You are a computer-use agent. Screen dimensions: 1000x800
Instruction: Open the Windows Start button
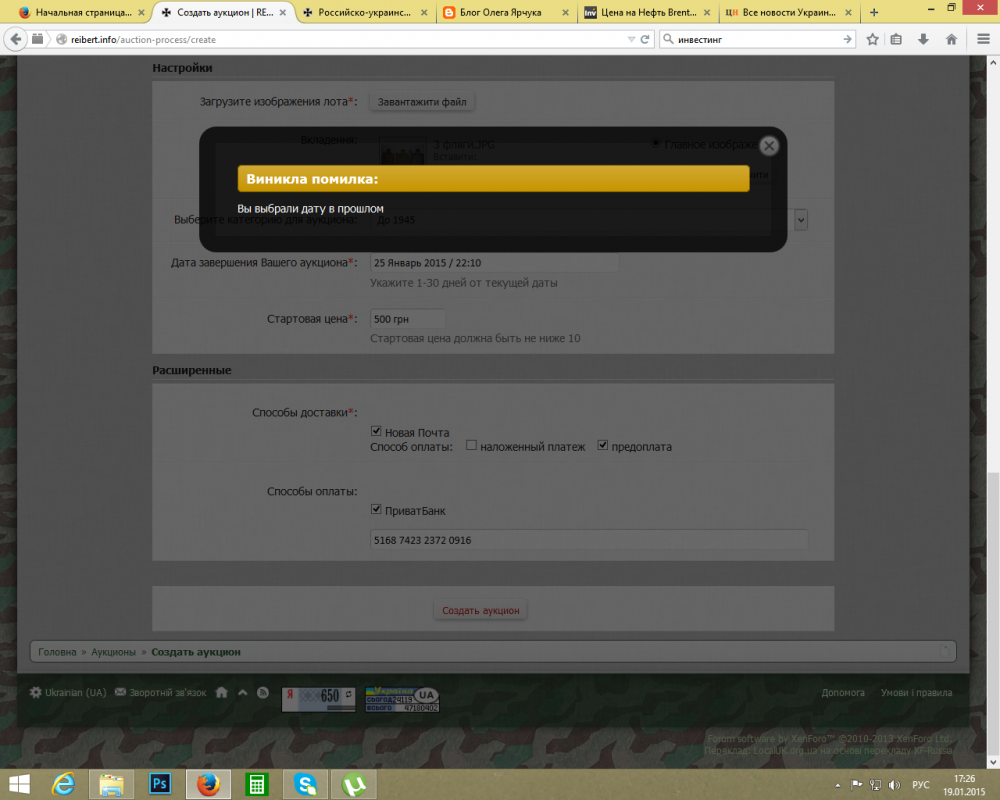tap(19, 785)
